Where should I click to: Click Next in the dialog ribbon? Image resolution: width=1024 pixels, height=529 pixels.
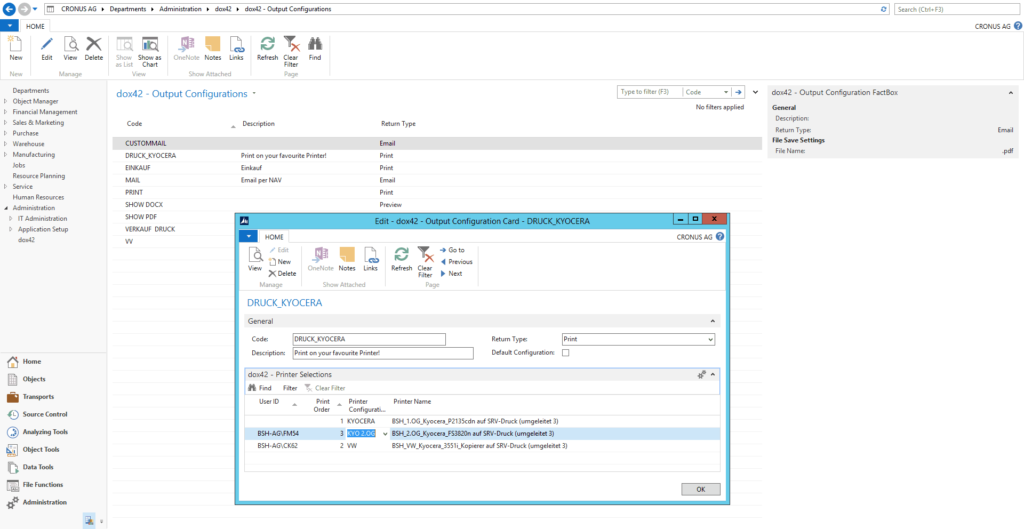455,273
